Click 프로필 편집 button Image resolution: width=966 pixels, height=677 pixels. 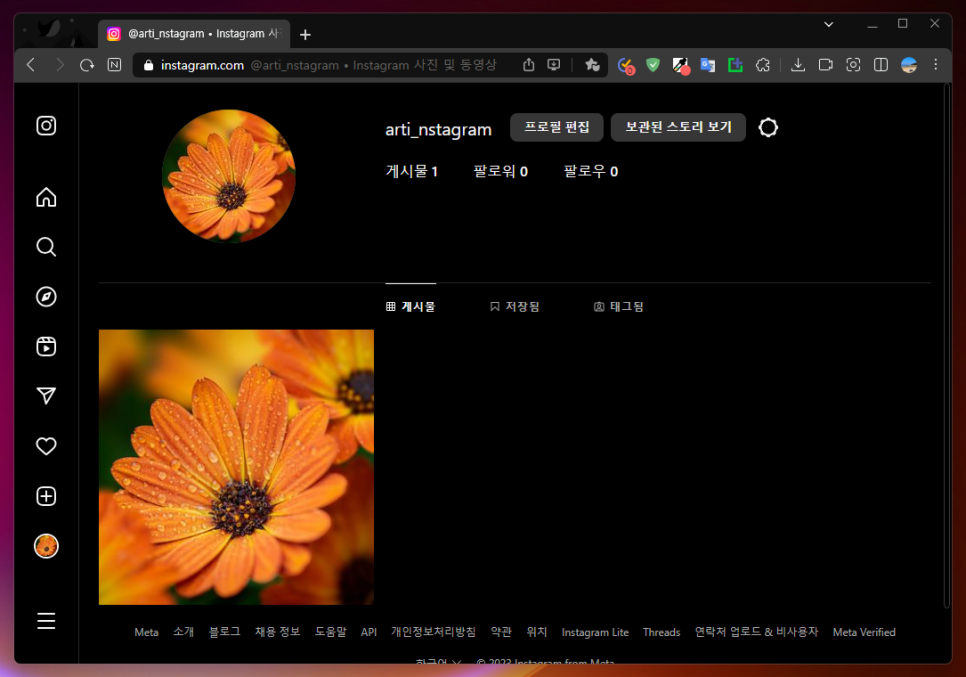[557, 127]
